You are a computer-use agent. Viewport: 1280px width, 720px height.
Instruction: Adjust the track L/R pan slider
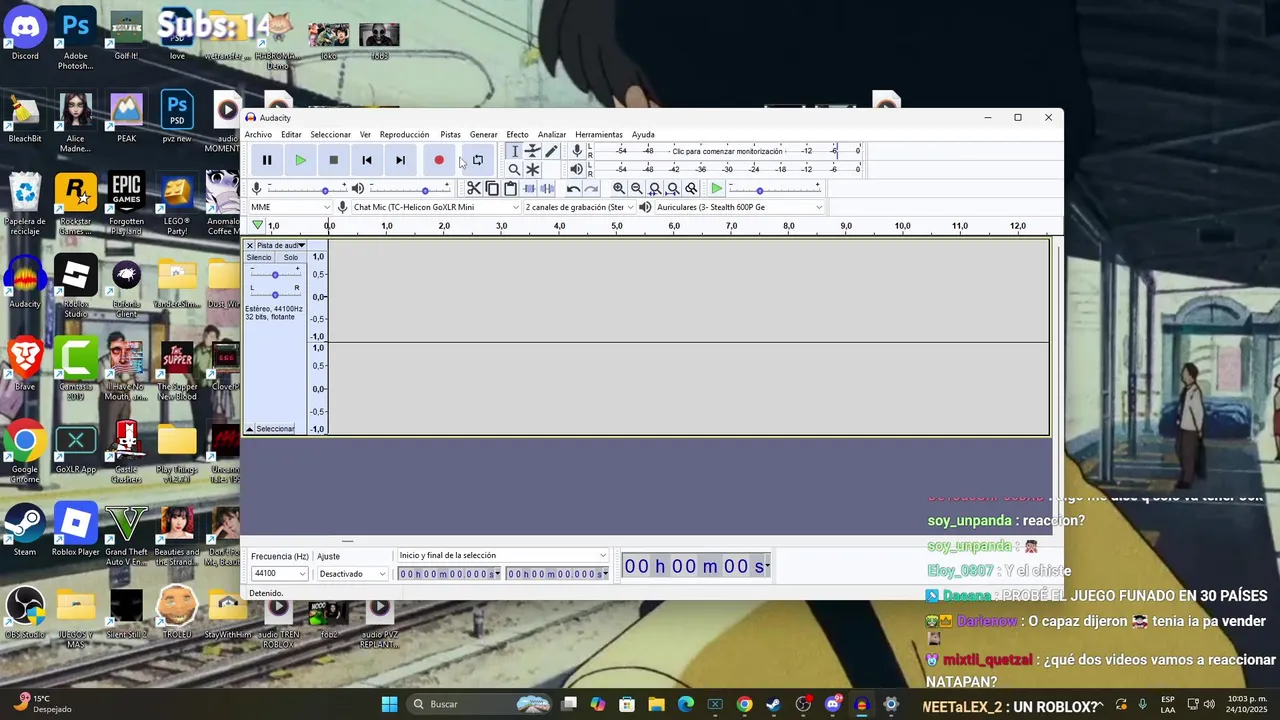[275, 293]
